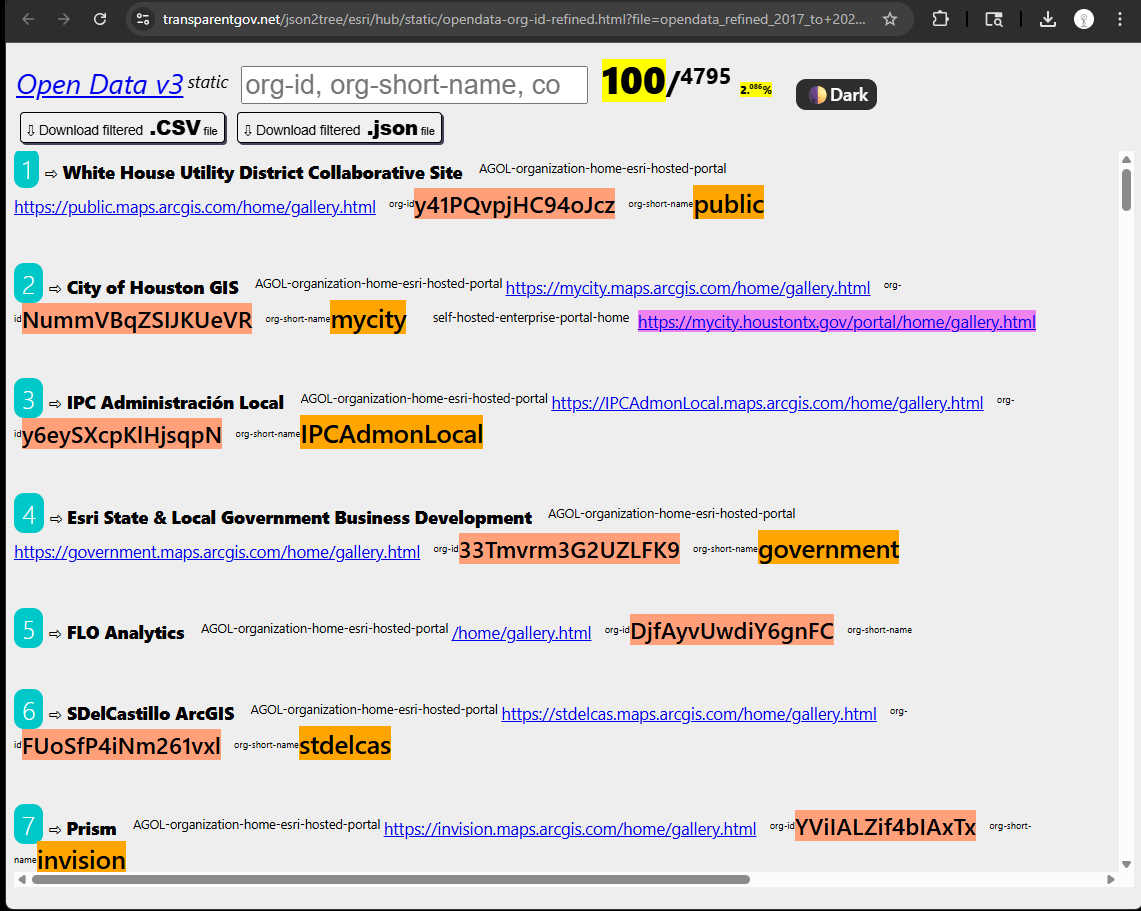This screenshot has width=1141, height=911.
Task: Click the scroll down arrow
Action: [x=1126, y=864]
